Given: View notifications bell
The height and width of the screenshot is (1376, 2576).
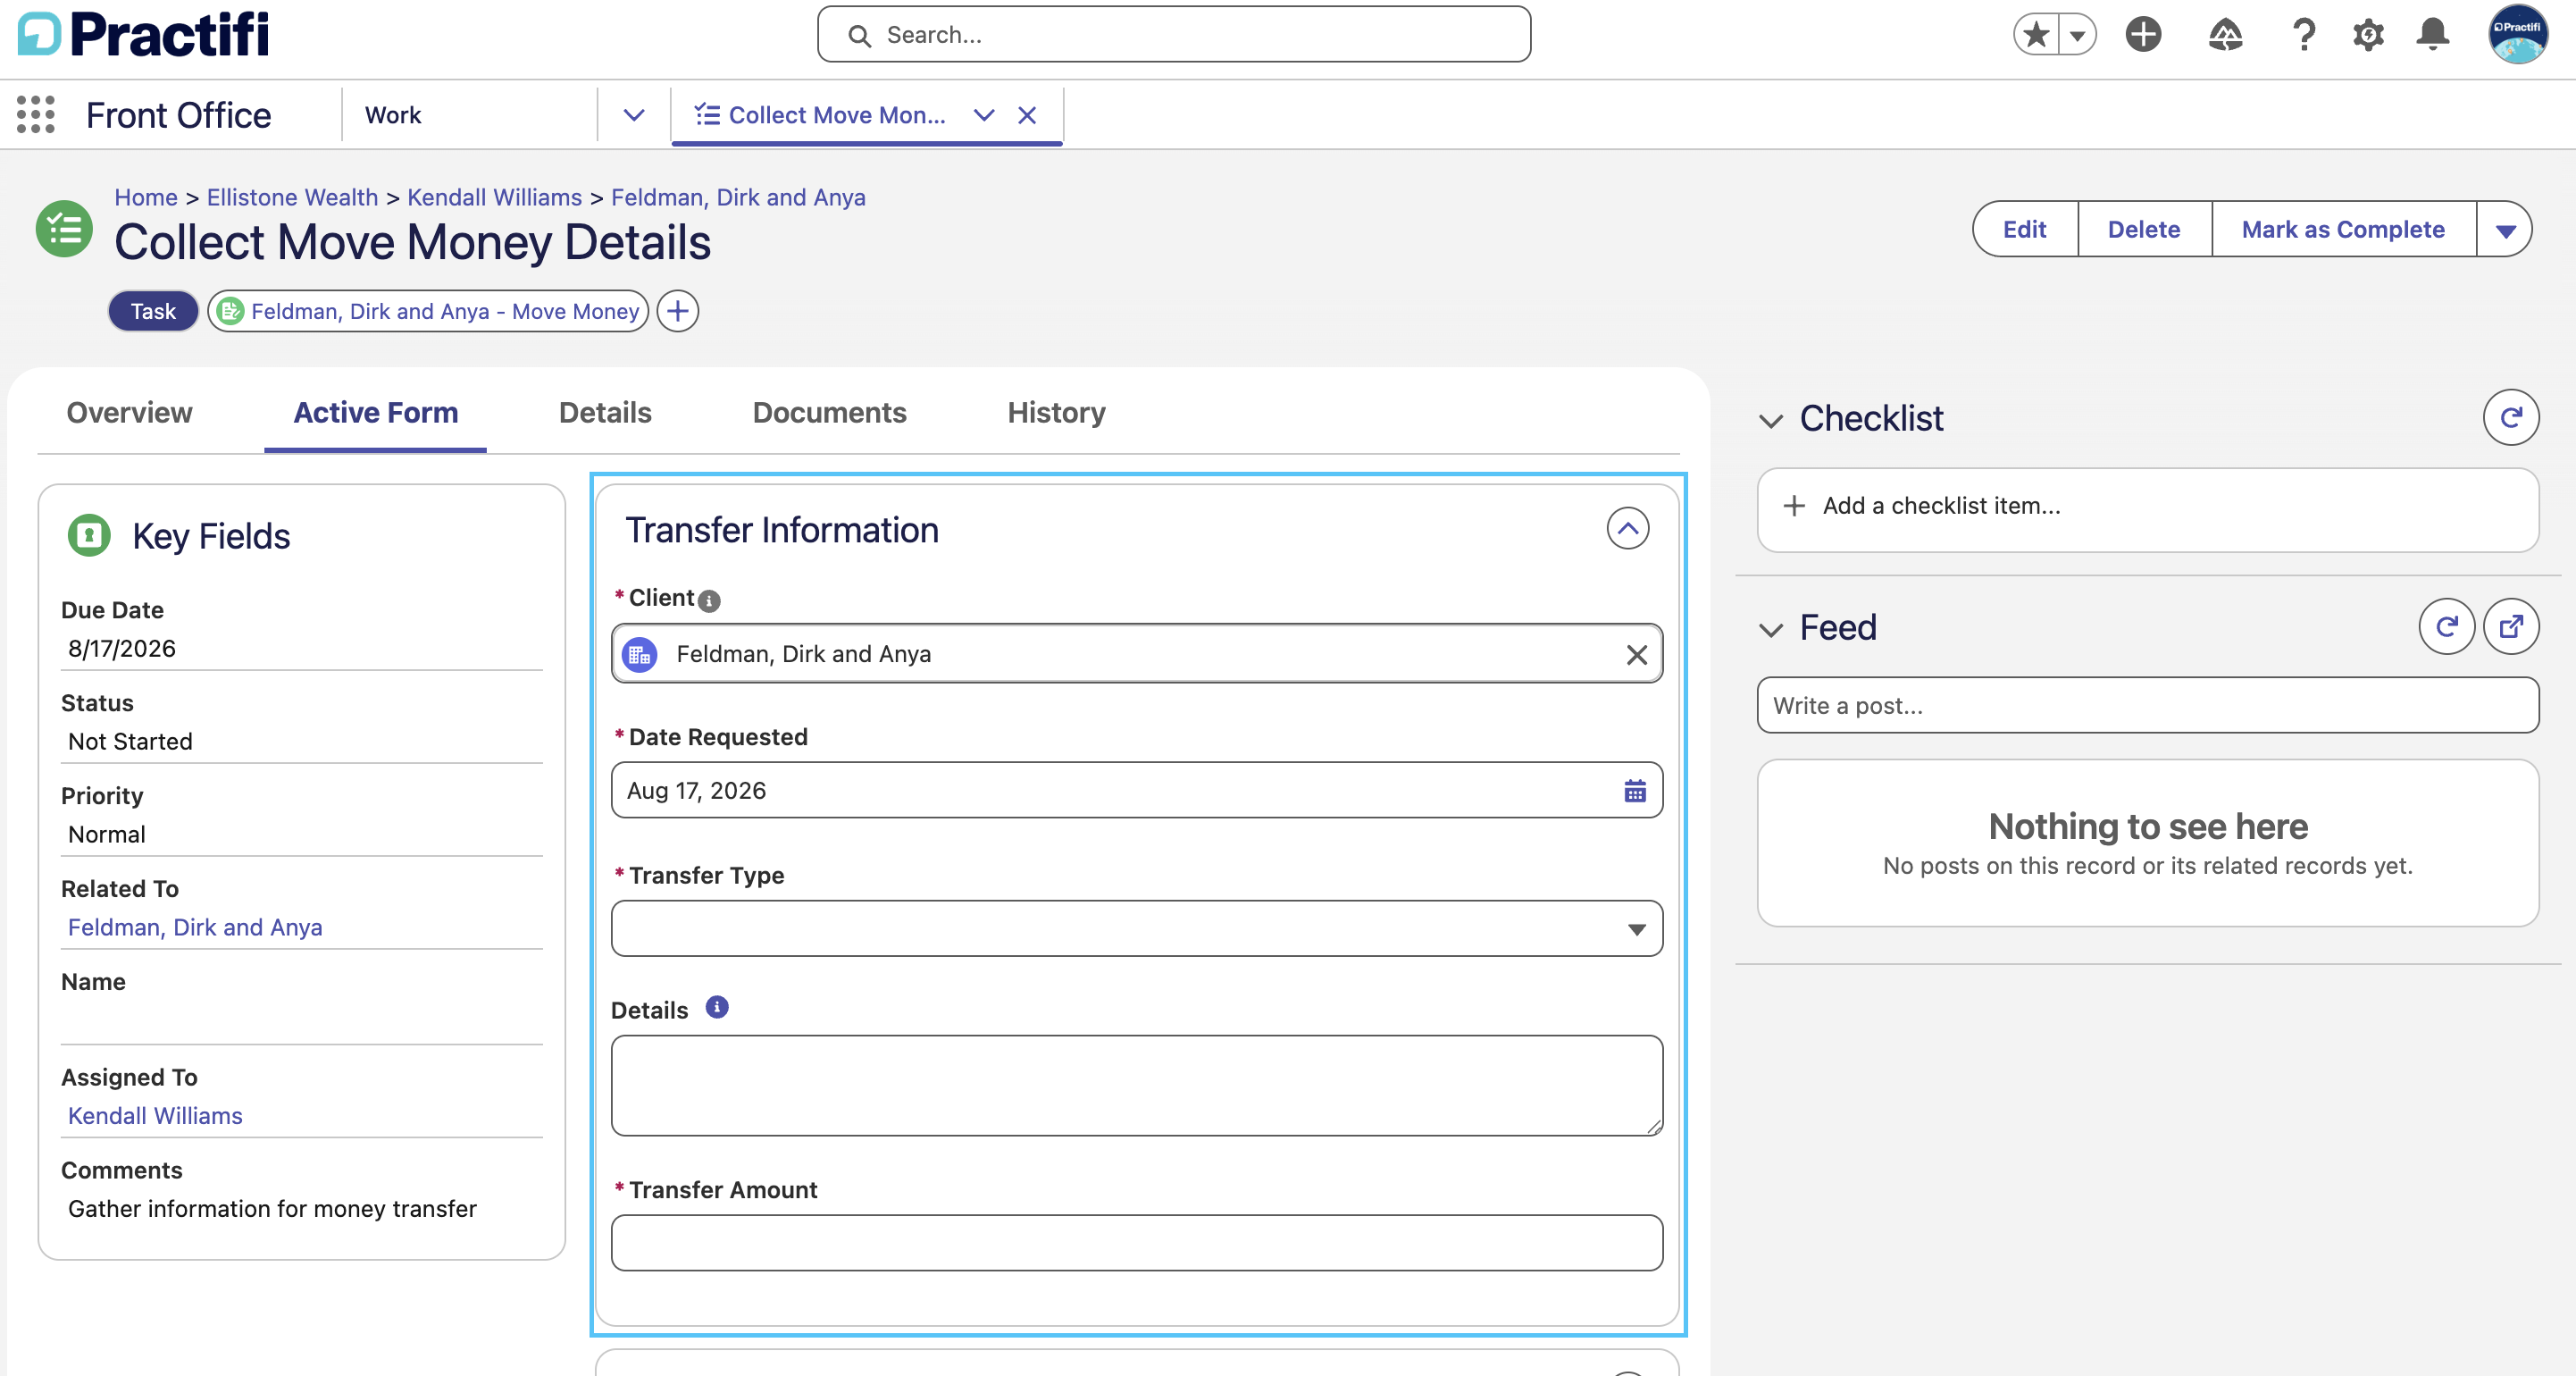Looking at the screenshot, I should pyautogui.click(x=2433, y=35).
